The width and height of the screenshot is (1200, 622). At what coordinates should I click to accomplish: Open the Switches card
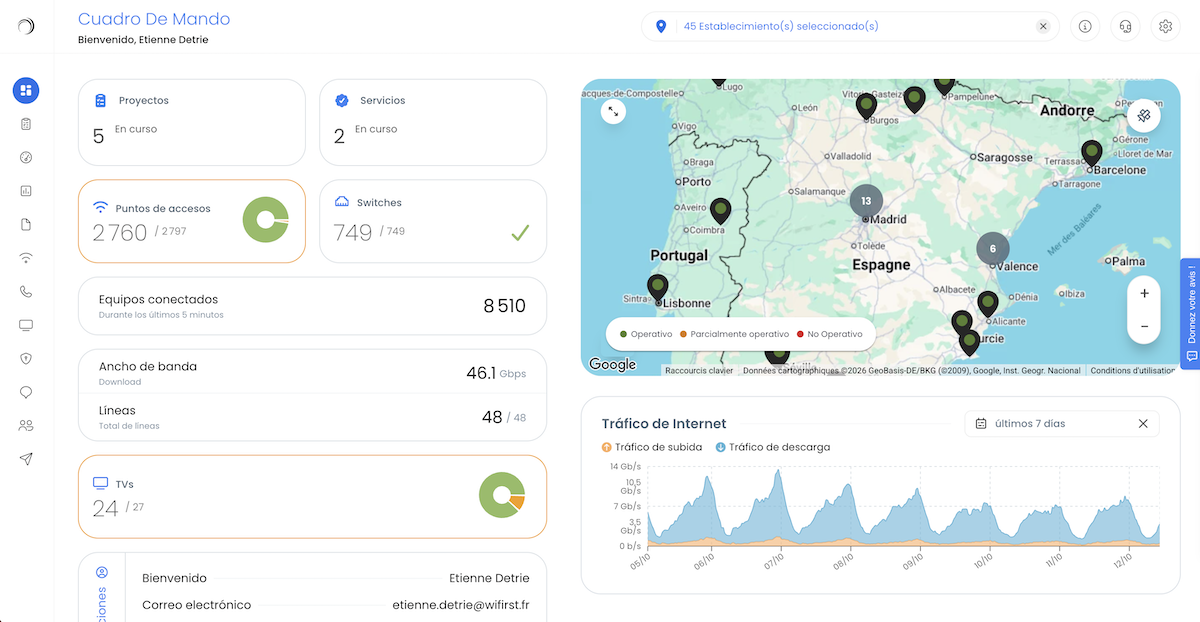click(433, 221)
